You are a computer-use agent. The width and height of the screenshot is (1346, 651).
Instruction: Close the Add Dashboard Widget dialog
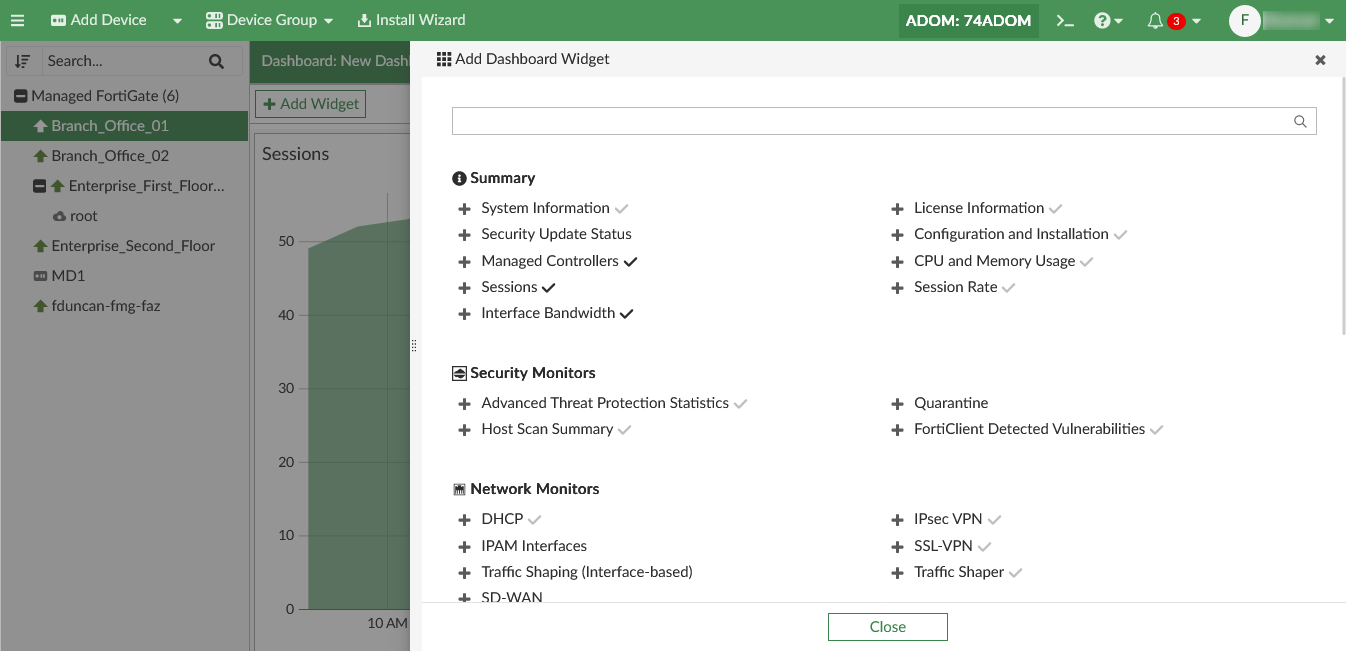(x=1320, y=59)
